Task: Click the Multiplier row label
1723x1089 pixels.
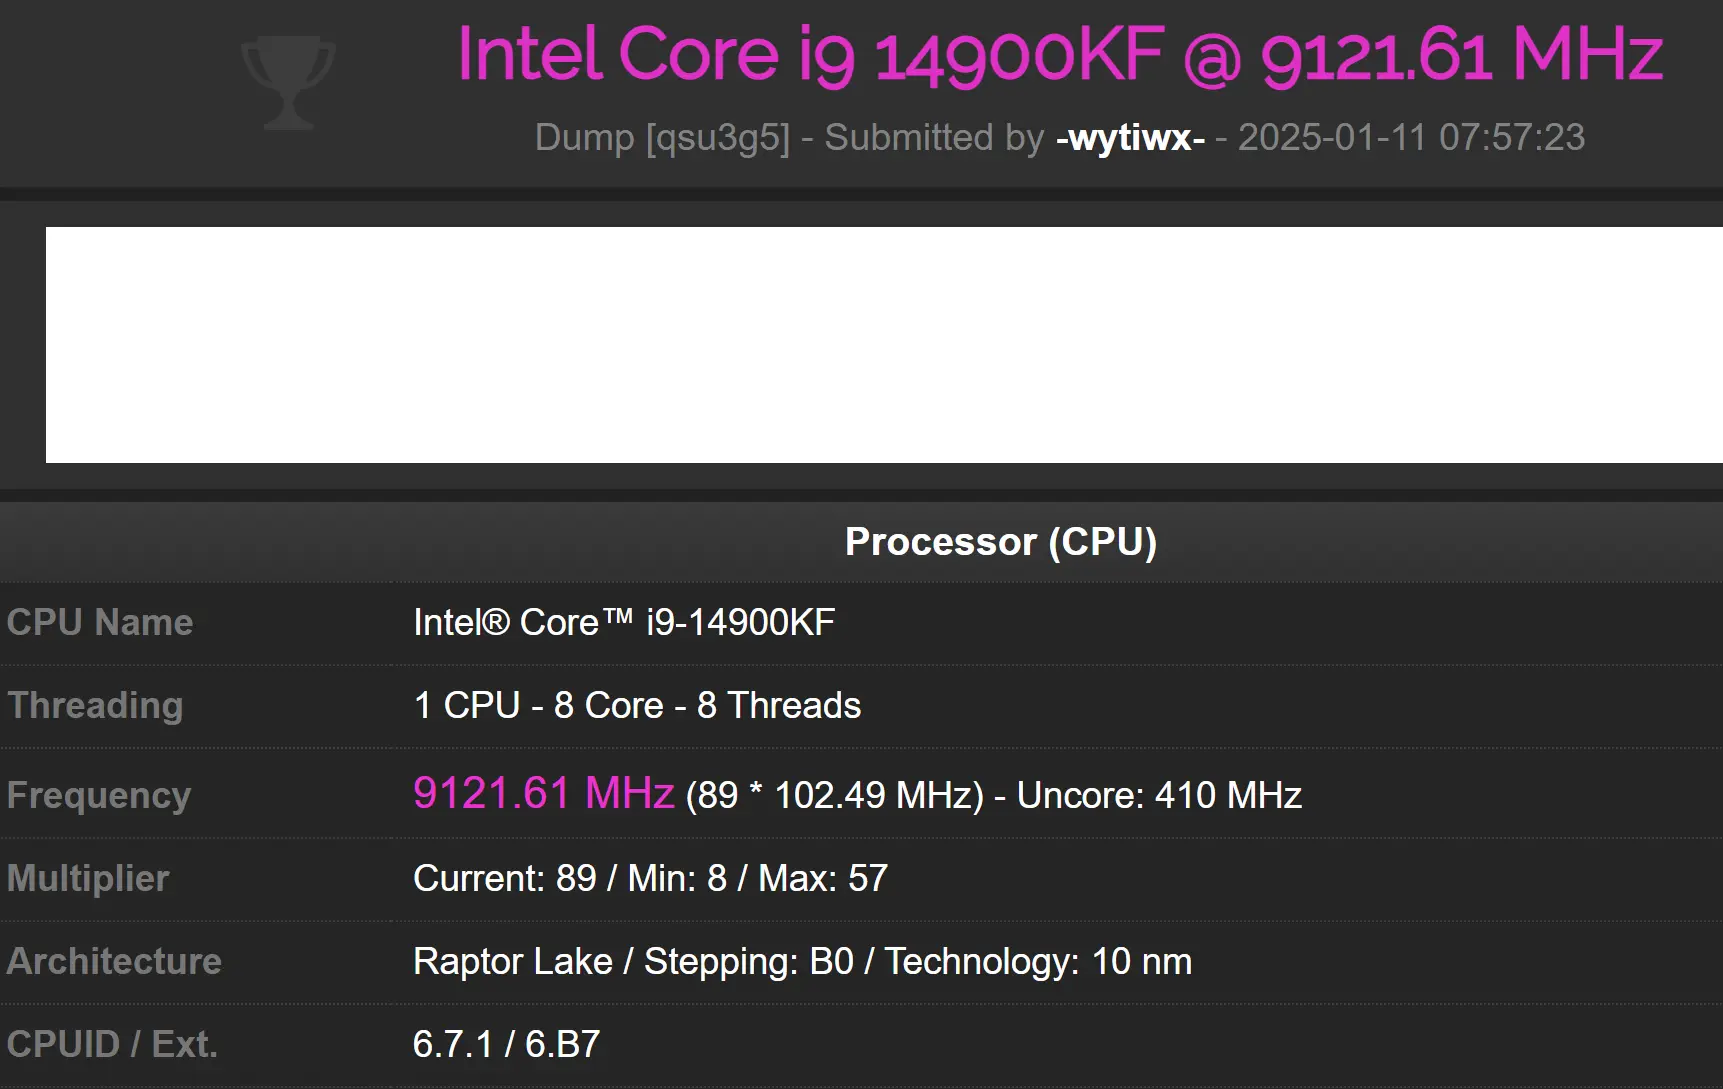Action: [x=88, y=878]
